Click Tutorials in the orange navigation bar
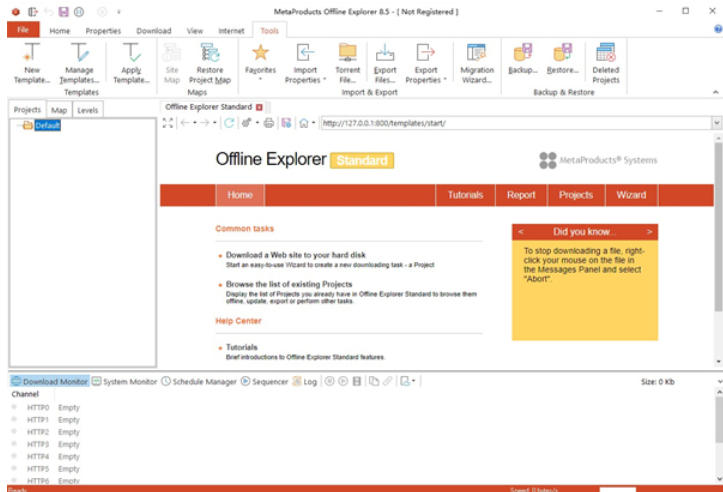Image resolution: width=723 pixels, height=492 pixels. pos(465,195)
